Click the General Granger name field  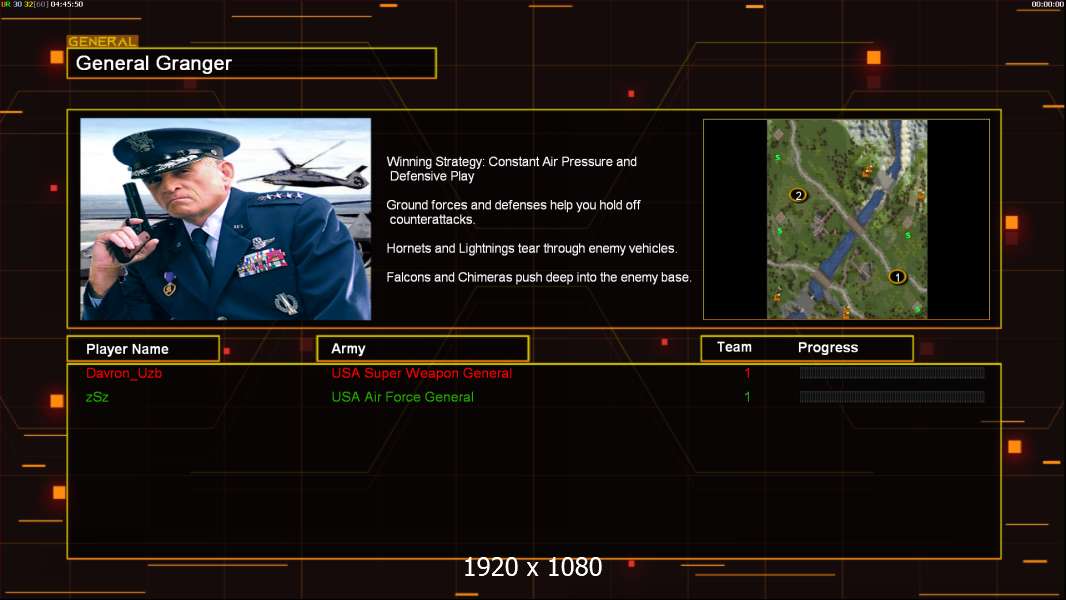[251, 63]
